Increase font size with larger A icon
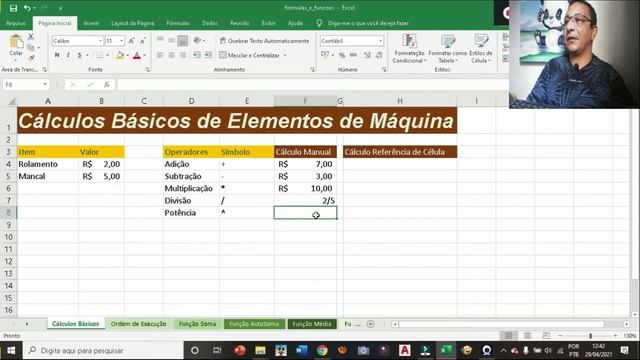Viewport: 640px width, 360px height. coord(131,41)
